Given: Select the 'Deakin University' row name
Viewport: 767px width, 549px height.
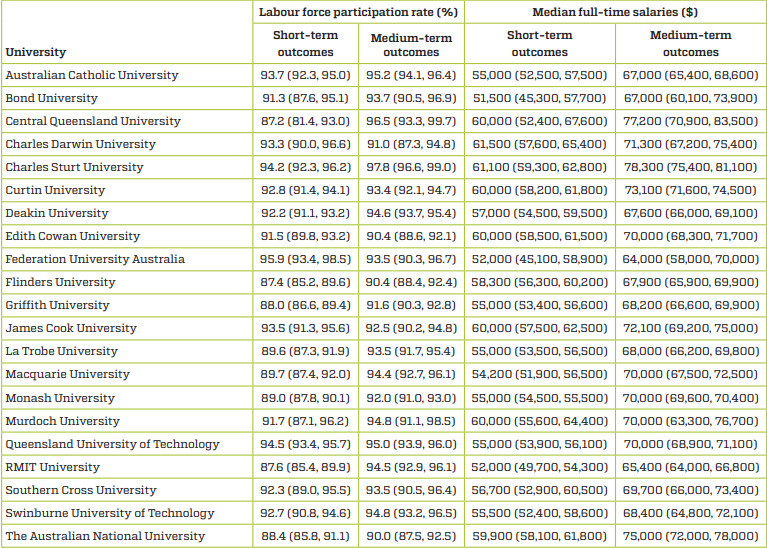Looking at the screenshot, I should [57, 213].
